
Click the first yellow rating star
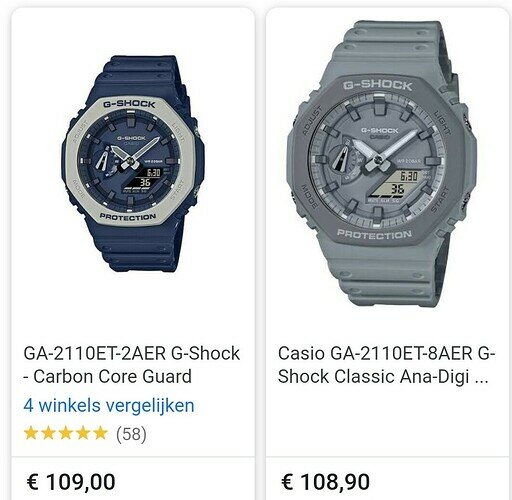pyautogui.click(x=31, y=433)
